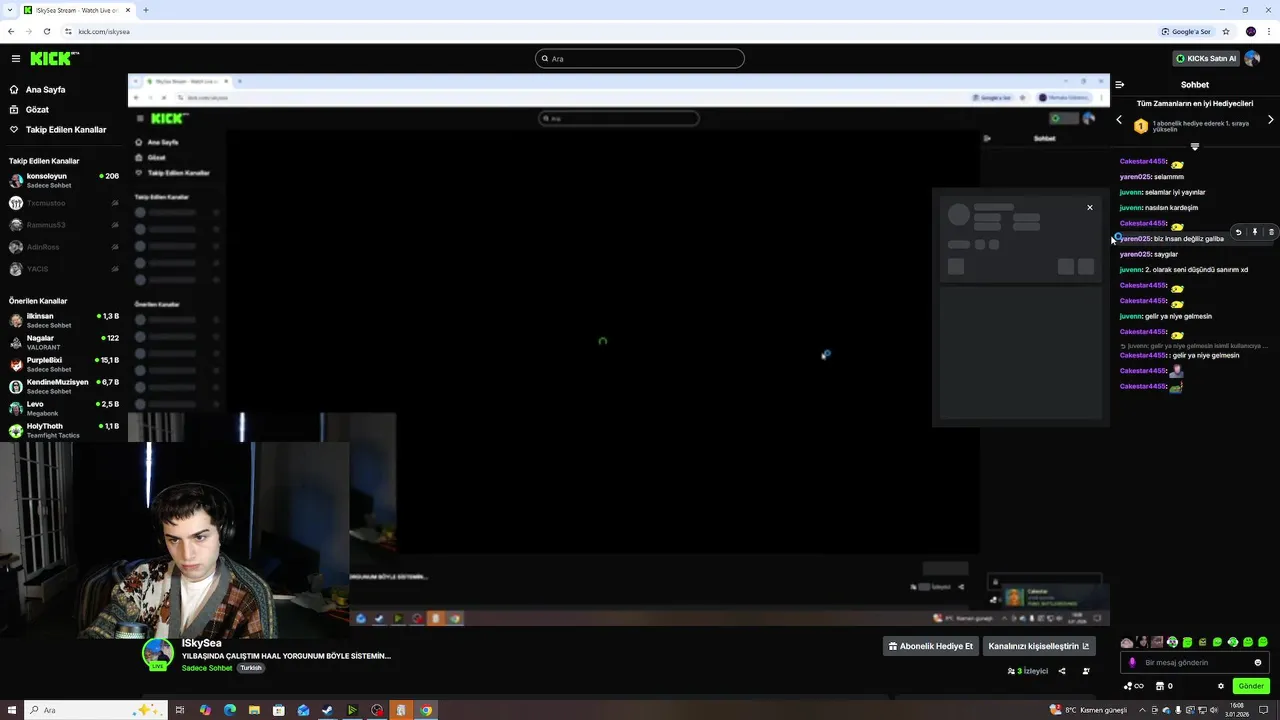The height and width of the screenshot is (720, 1280).
Task: Click the search field labeled Ara
Action: (x=640, y=58)
